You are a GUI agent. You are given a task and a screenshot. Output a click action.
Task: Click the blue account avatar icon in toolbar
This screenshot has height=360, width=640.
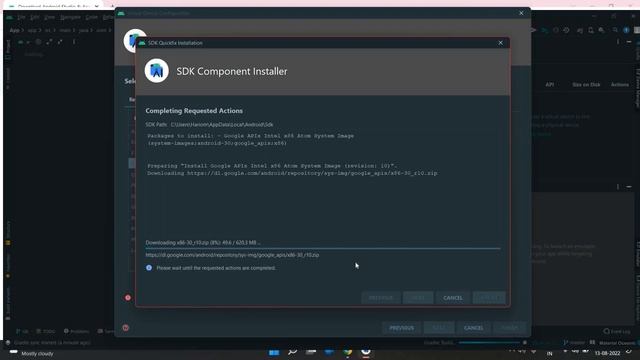click(626, 30)
